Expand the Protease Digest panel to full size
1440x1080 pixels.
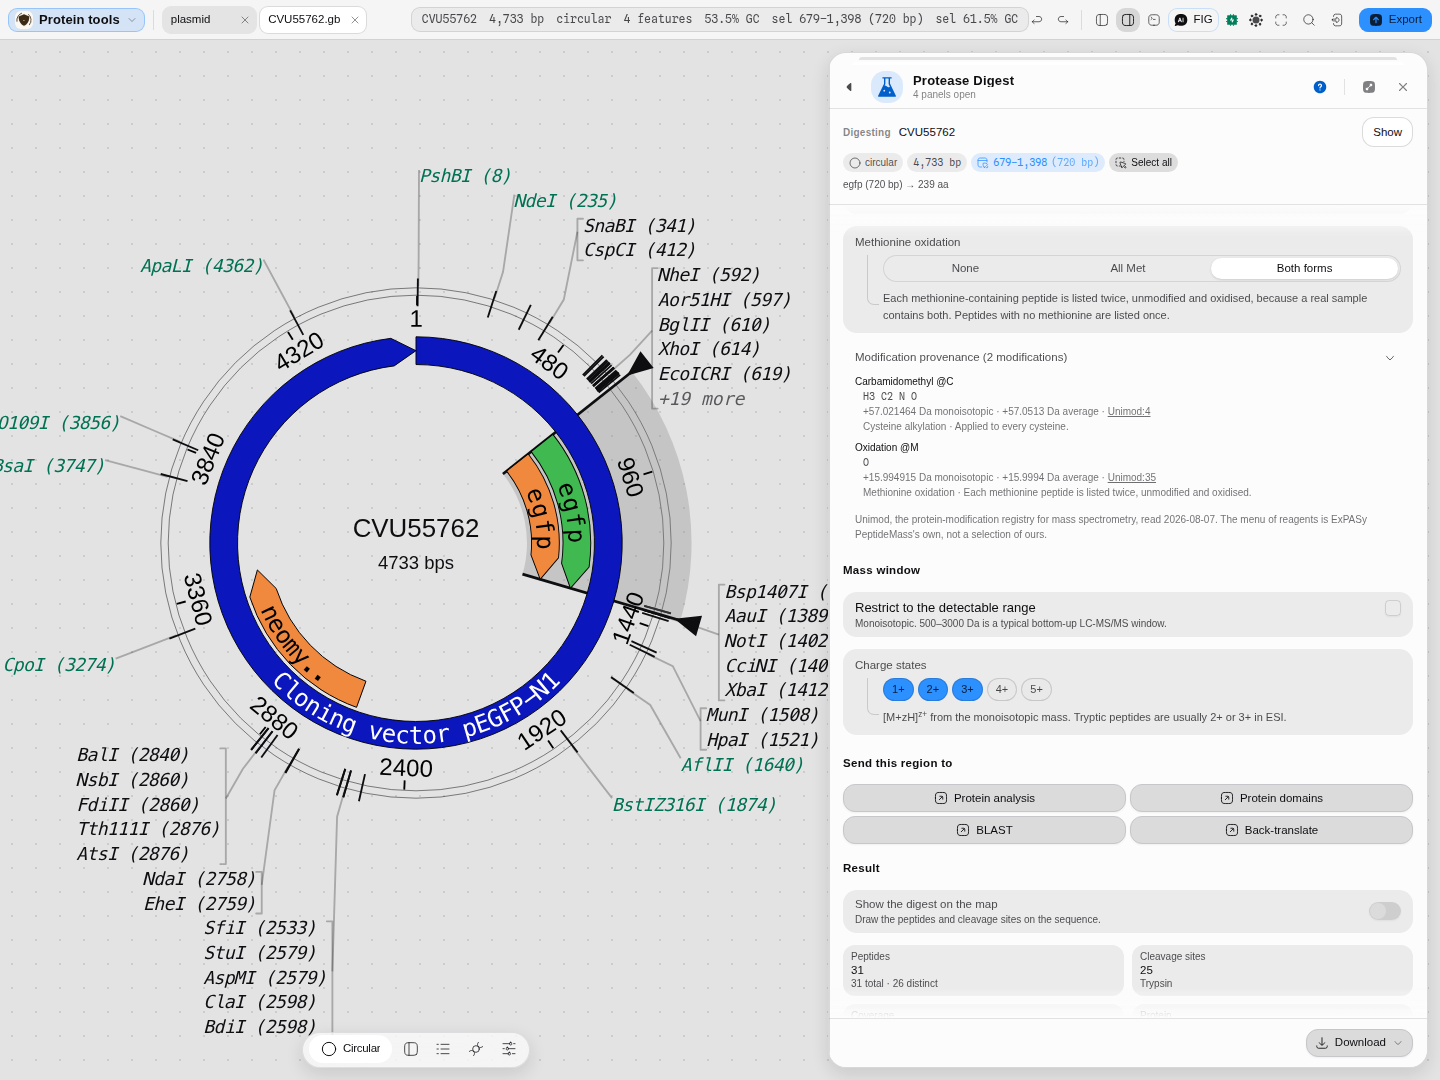(x=1369, y=87)
